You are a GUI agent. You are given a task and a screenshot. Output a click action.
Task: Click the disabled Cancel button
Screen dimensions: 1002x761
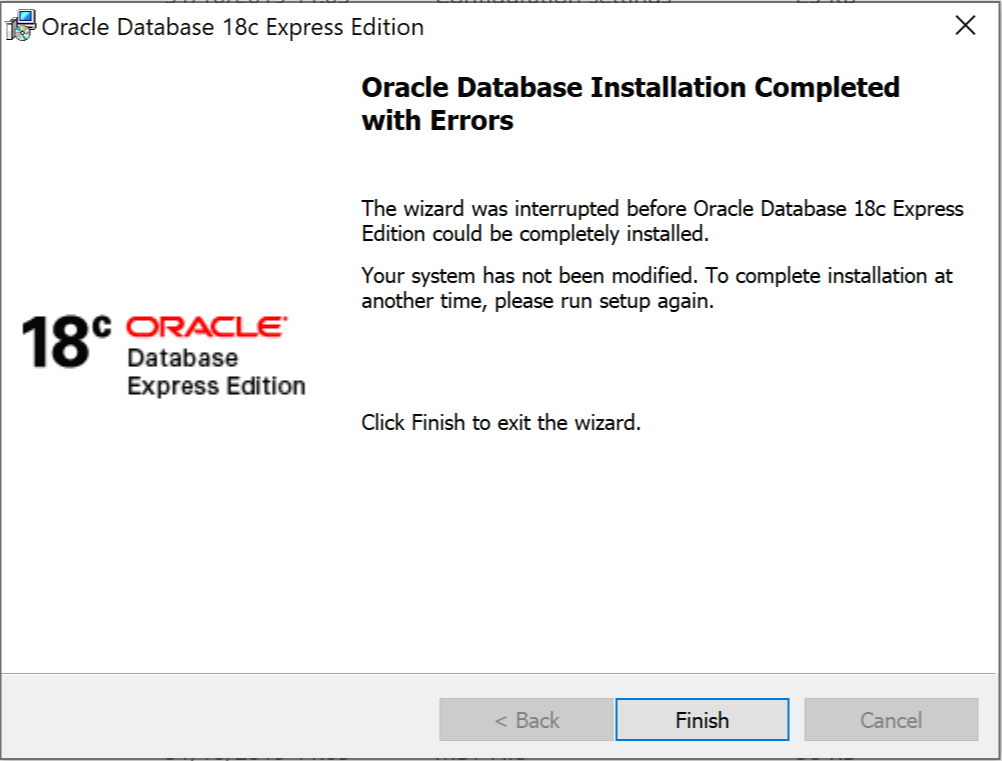pos(890,720)
